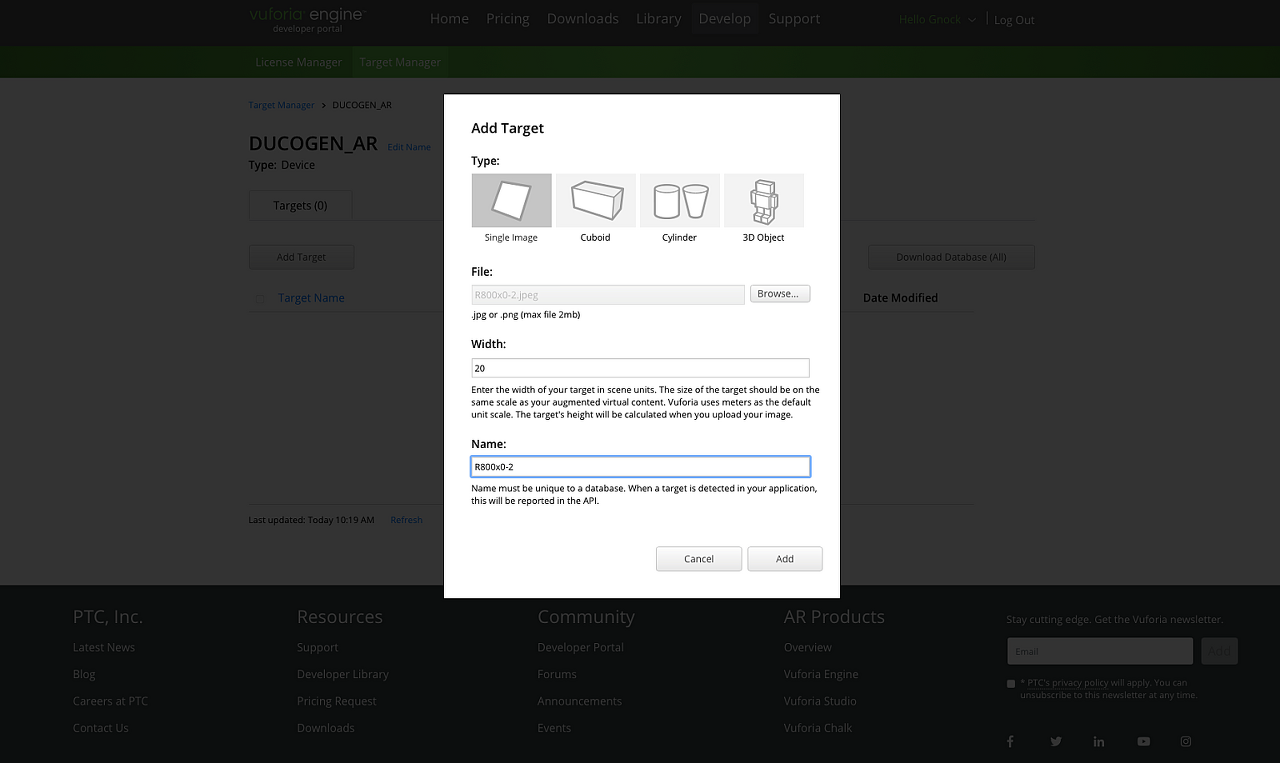Viewport: 1280px width, 763px height.
Task: Open the Pricing menu item
Action: tap(508, 19)
